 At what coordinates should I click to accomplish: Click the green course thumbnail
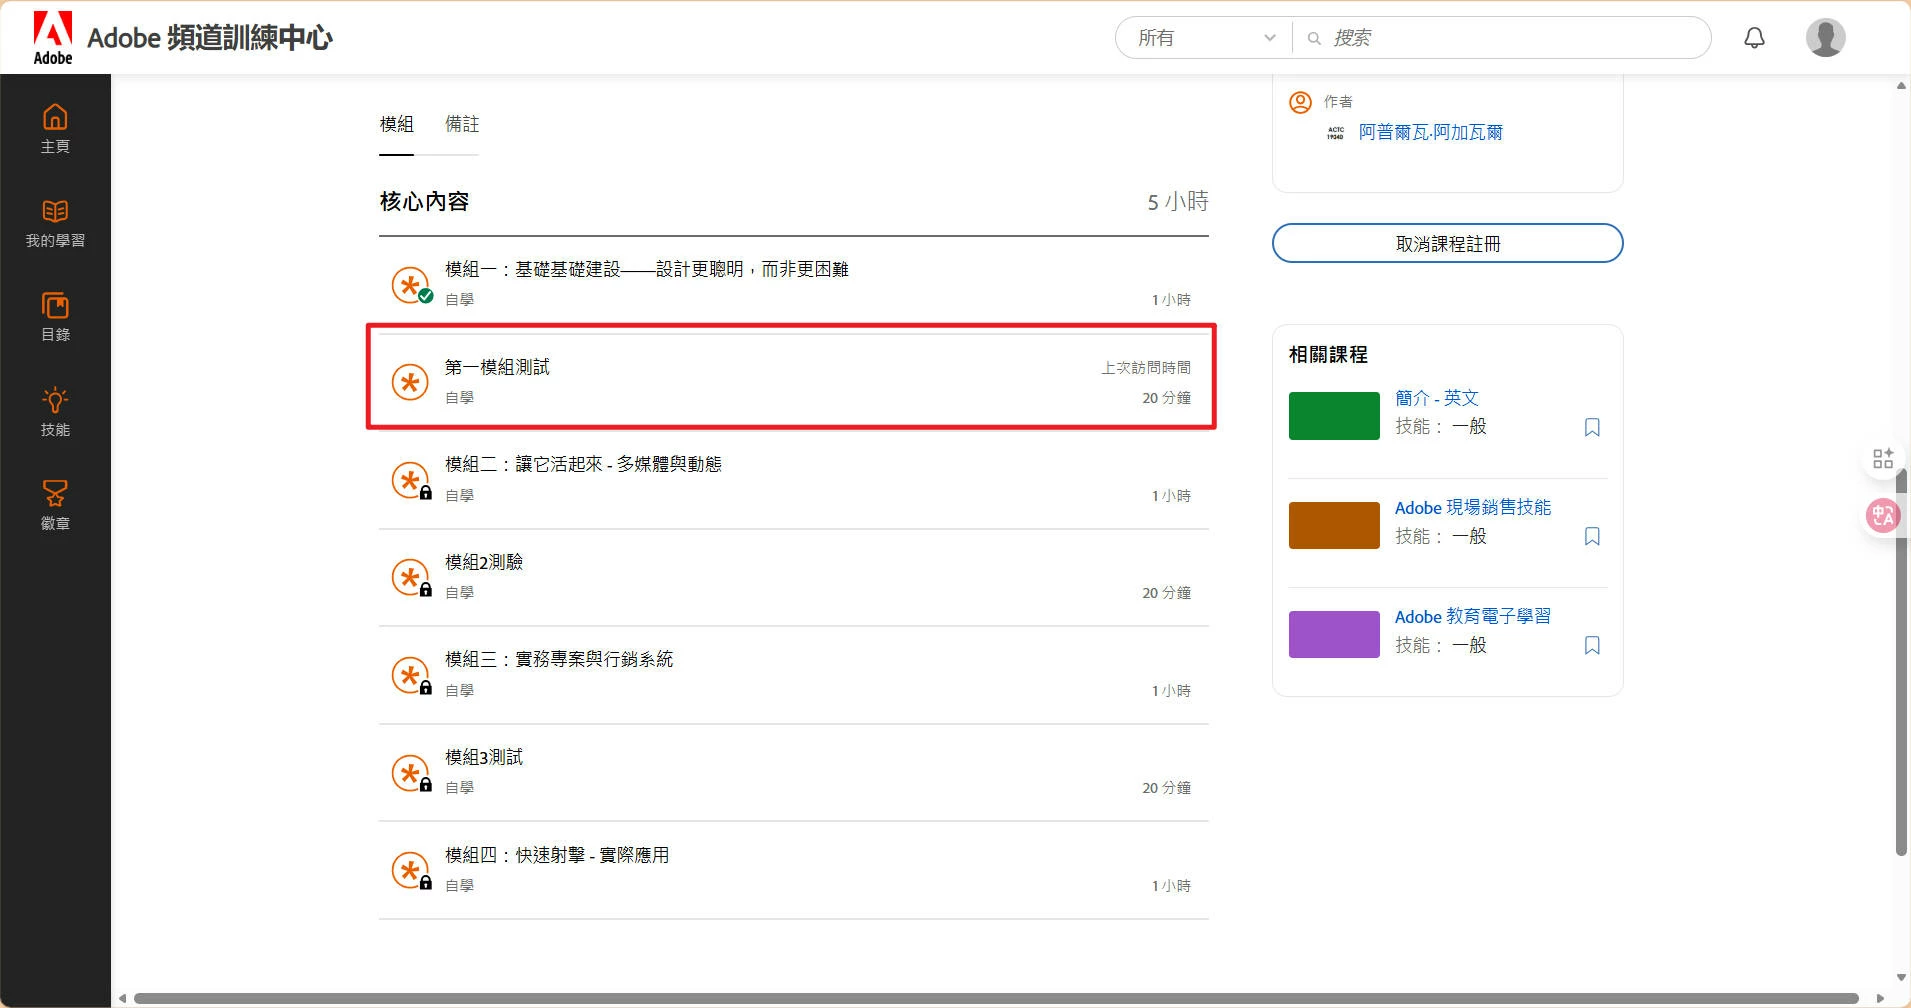point(1334,416)
